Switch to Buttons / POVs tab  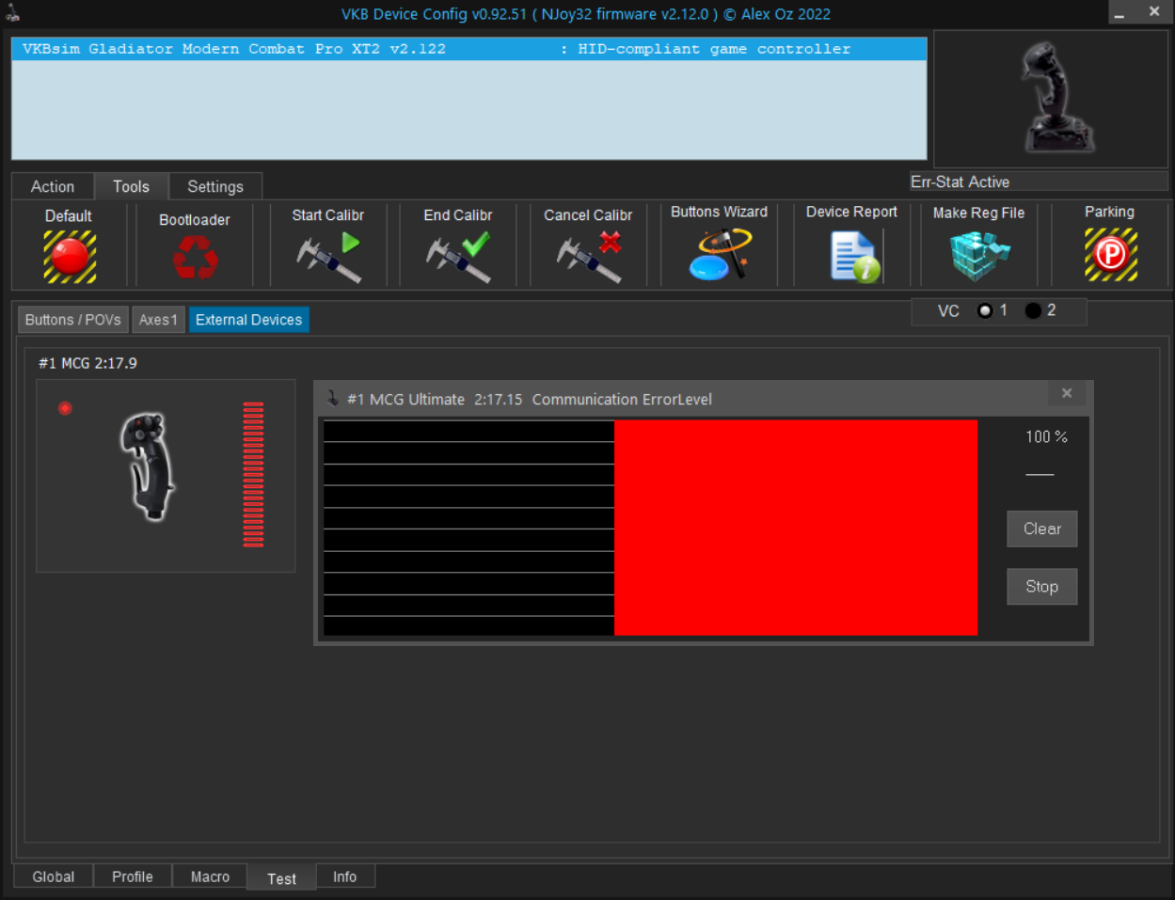[73, 320]
